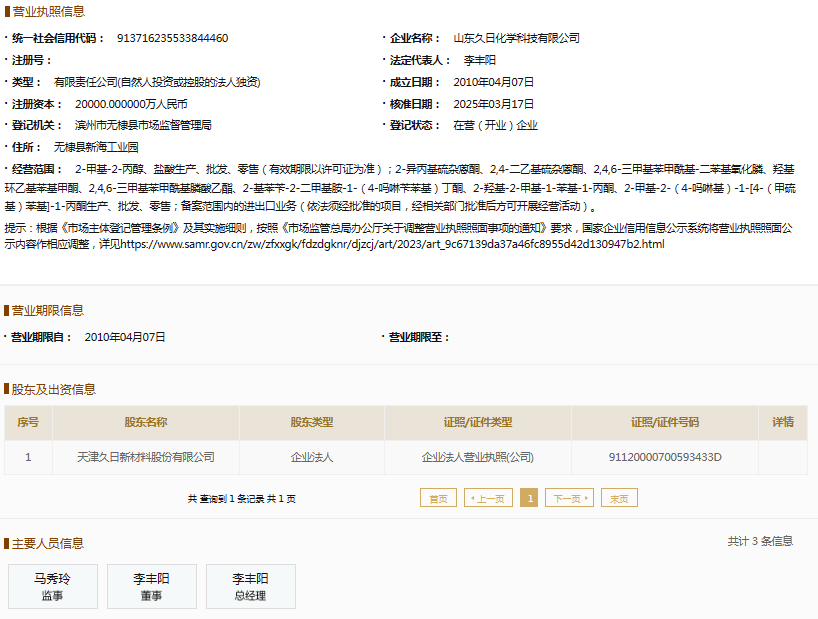This screenshot has height=619, width=818.
Task: Click the 营业期限至 label
Action: click(419, 337)
